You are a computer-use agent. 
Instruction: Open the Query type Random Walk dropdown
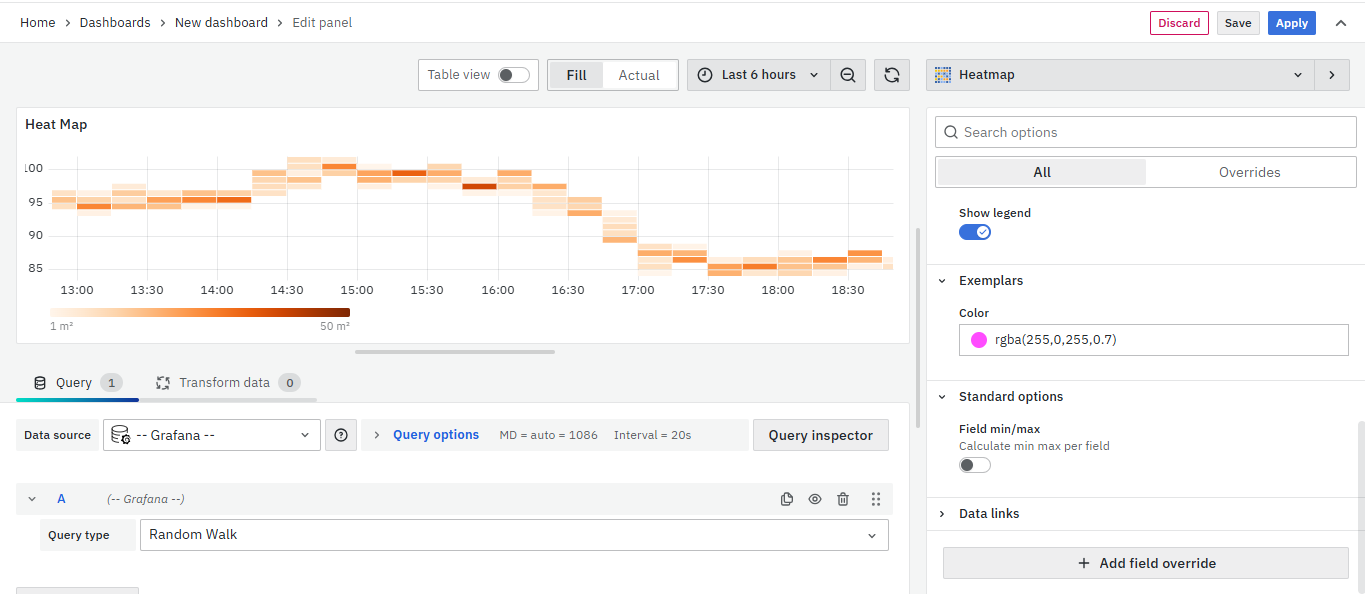(513, 535)
